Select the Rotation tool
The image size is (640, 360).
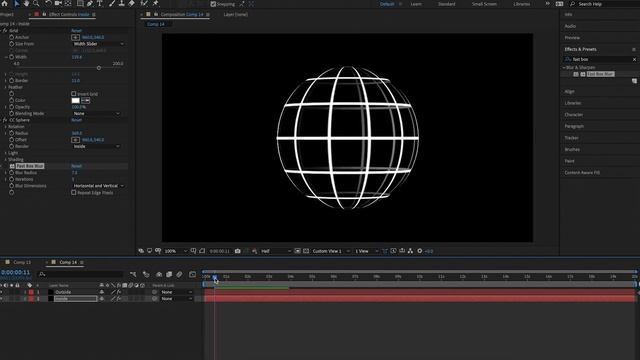pos(48,3)
